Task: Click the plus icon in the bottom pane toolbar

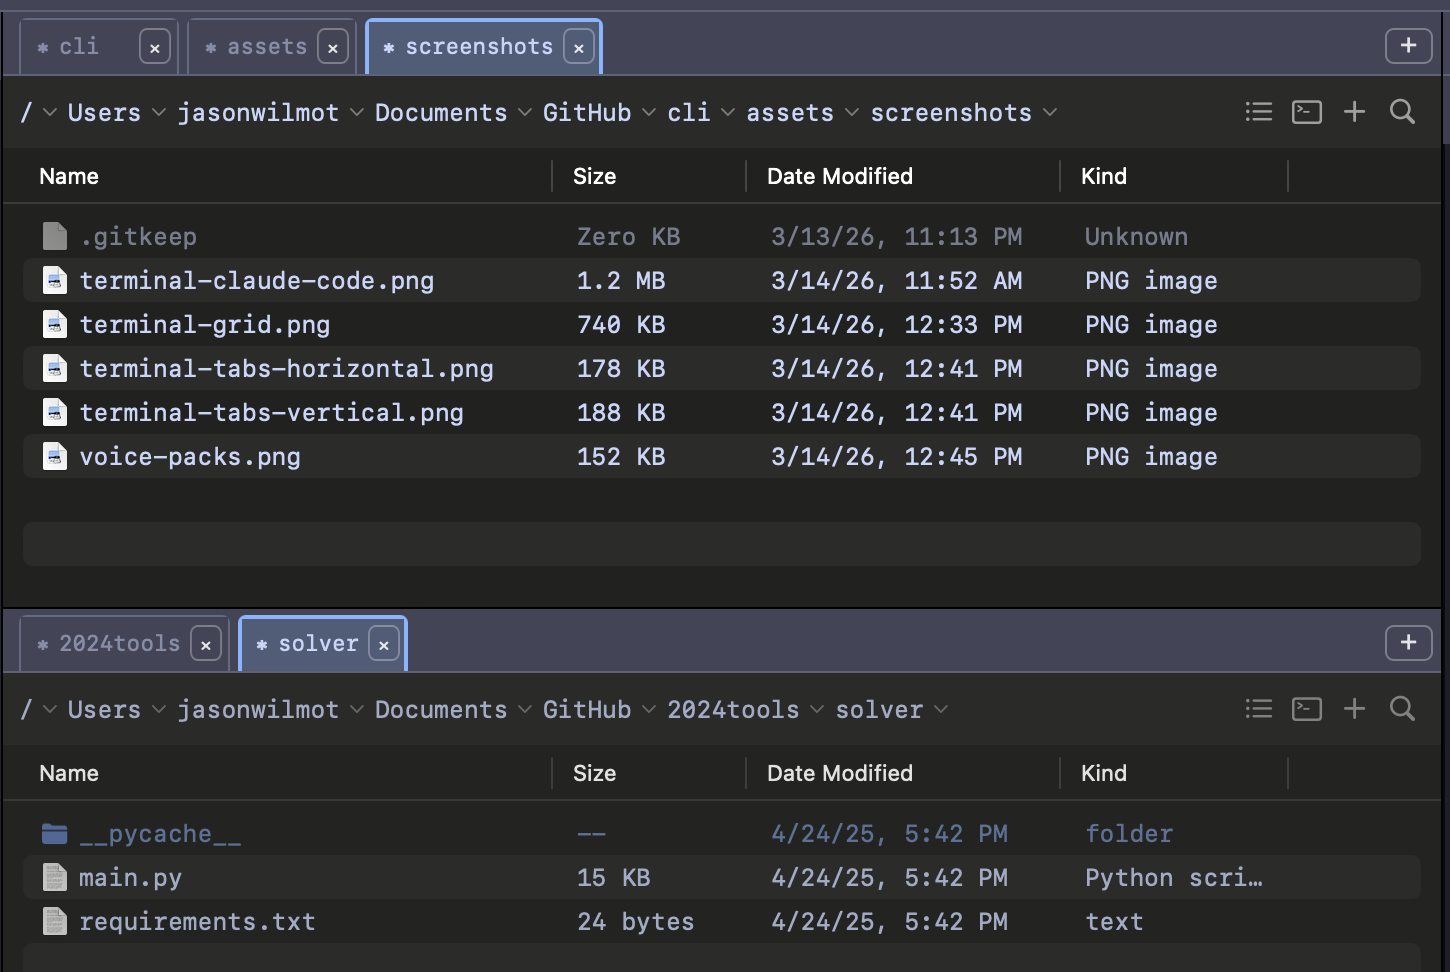Action: pyautogui.click(x=1354, y=708)
